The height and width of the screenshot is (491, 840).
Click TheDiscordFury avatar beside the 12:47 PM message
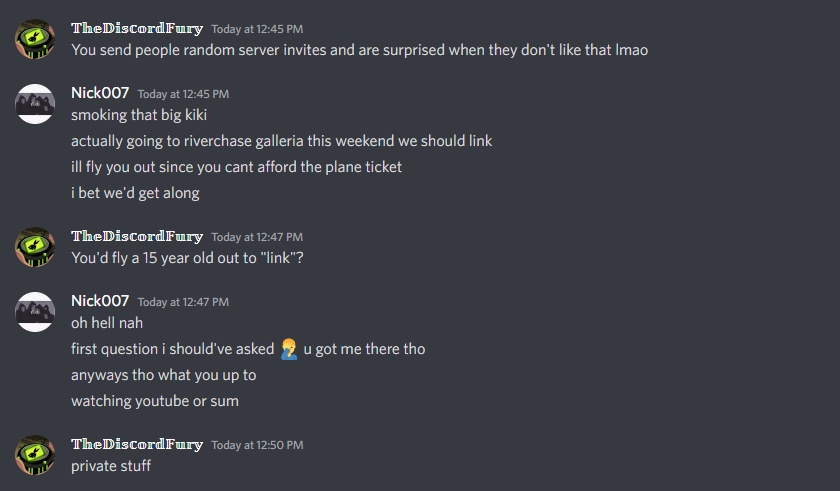pyautogui.click(x=35, y=247)
